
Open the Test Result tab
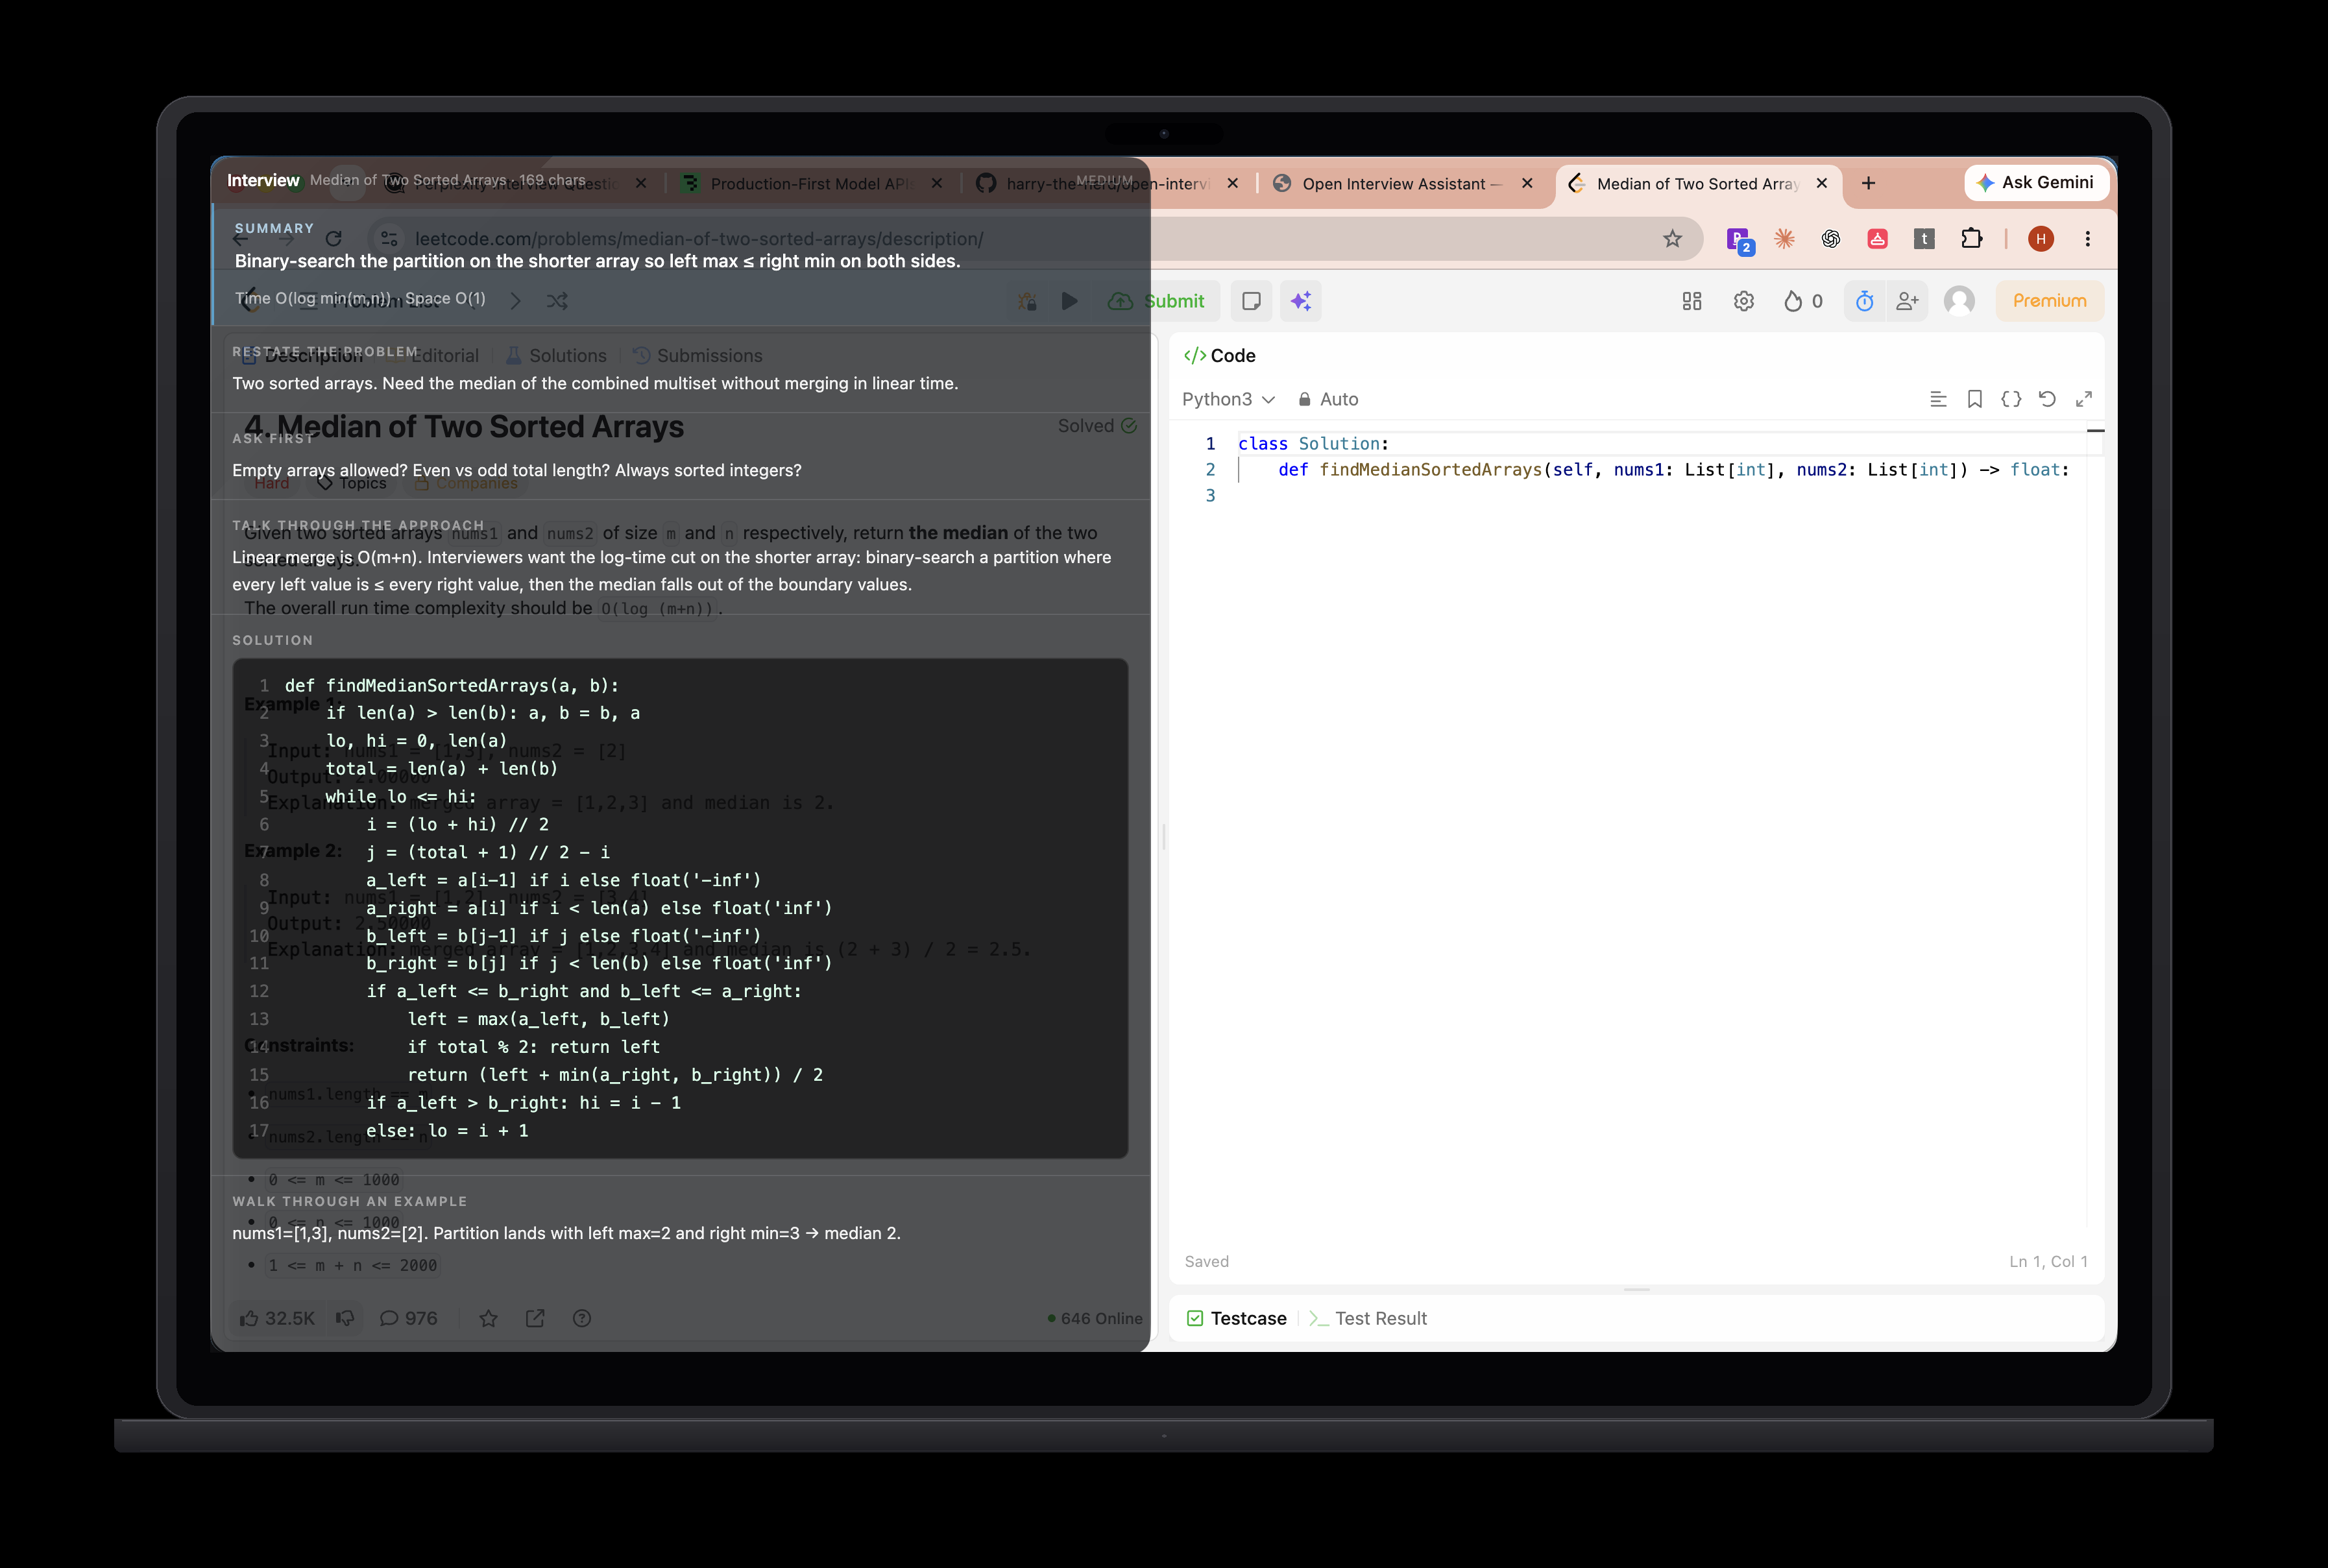click(x=1368, y=1319)
